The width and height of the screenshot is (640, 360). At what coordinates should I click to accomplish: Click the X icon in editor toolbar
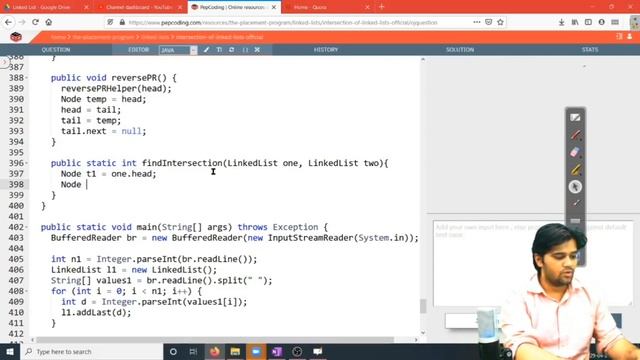pyautogui.click(x=257, y=50)
